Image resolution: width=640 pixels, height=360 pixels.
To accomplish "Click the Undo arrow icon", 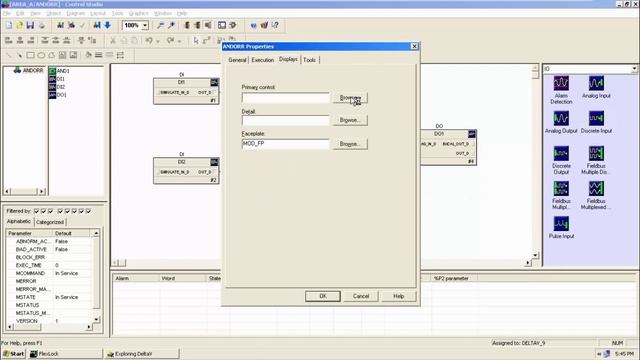I will point(149,40).
